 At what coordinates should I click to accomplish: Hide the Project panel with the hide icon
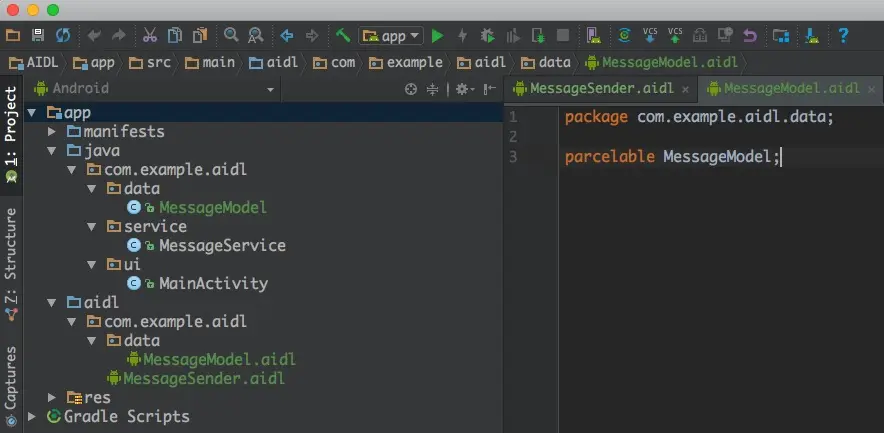[x=490, y=89]
